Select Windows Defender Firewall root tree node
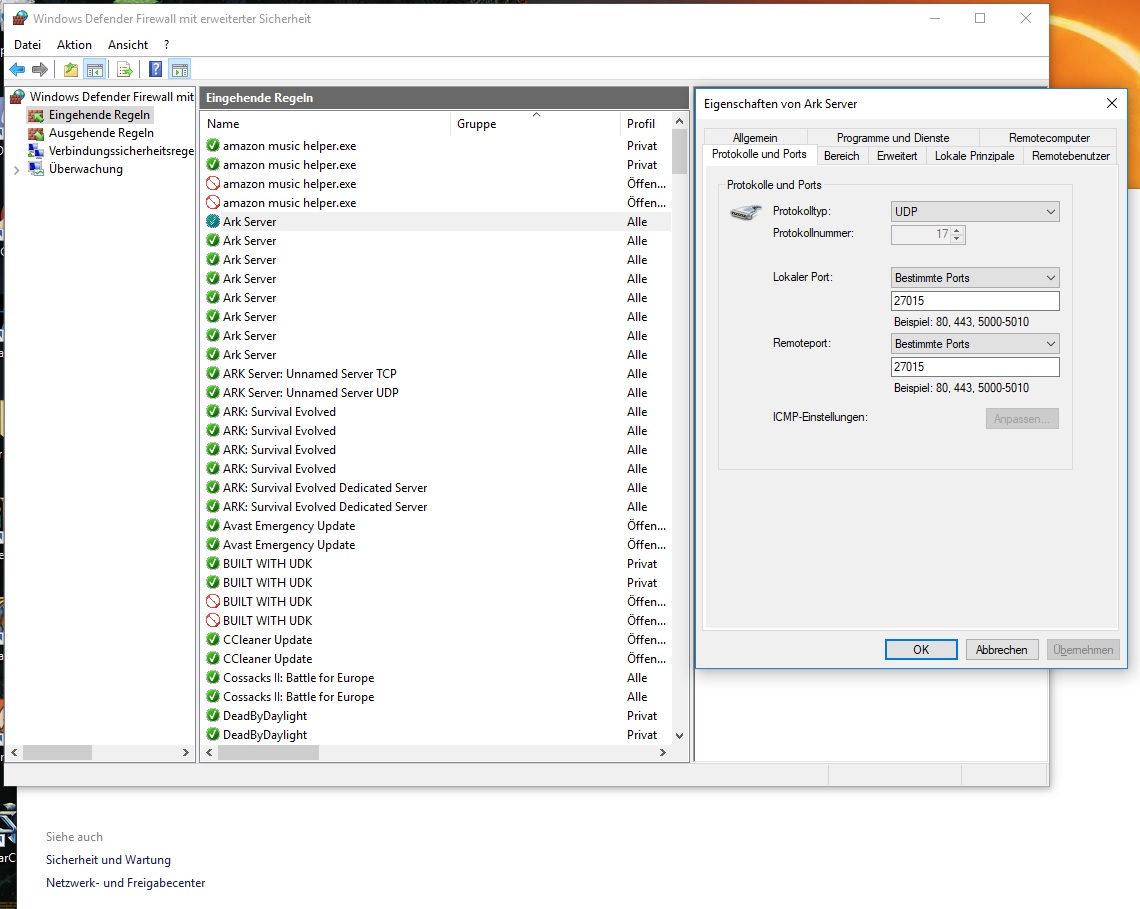The image size is (1140, 909). pyautogui.click(x=111, y=96)
